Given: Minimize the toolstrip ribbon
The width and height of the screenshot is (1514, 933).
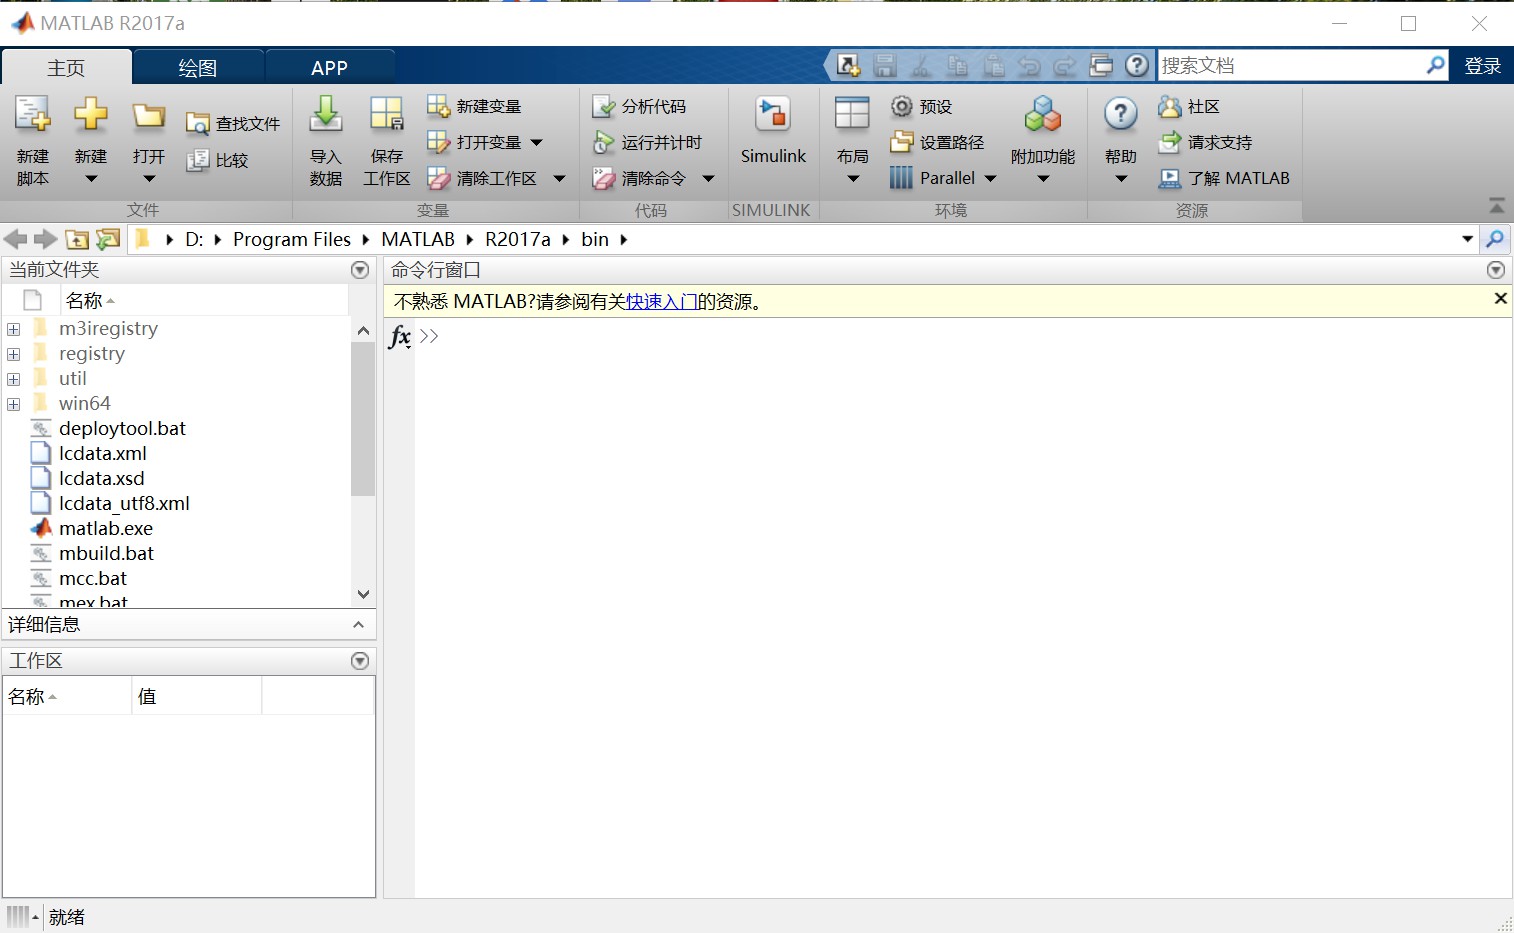Looking at the screenshot, I should [x=1497, y=206].
